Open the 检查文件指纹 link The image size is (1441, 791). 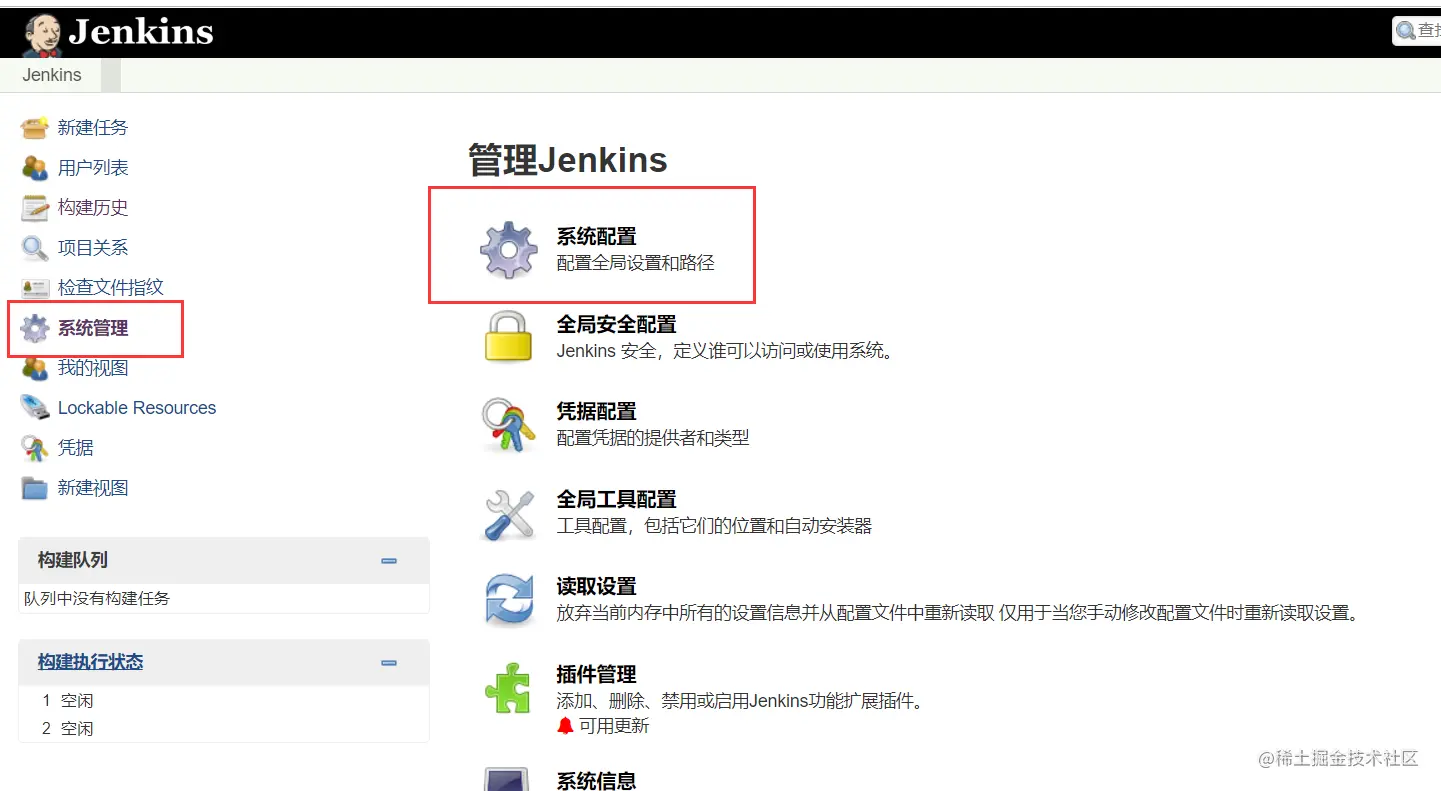tap(111, 288)
